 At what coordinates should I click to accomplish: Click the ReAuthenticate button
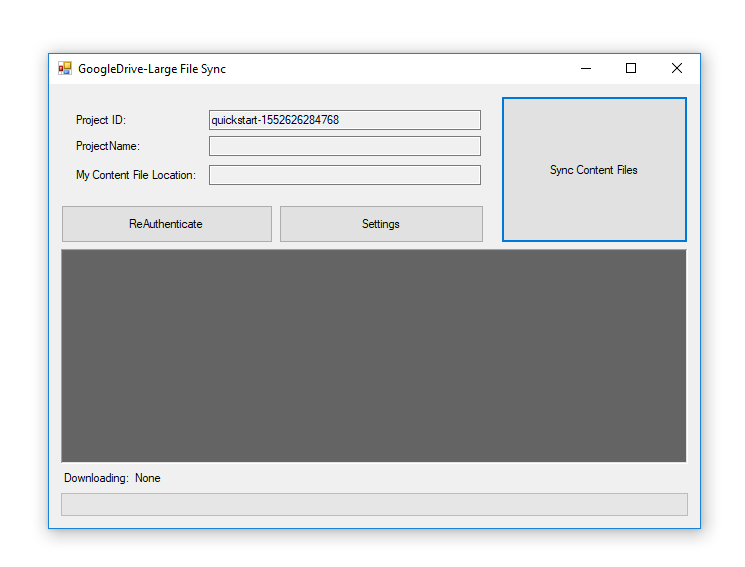[x=167, y=224]
